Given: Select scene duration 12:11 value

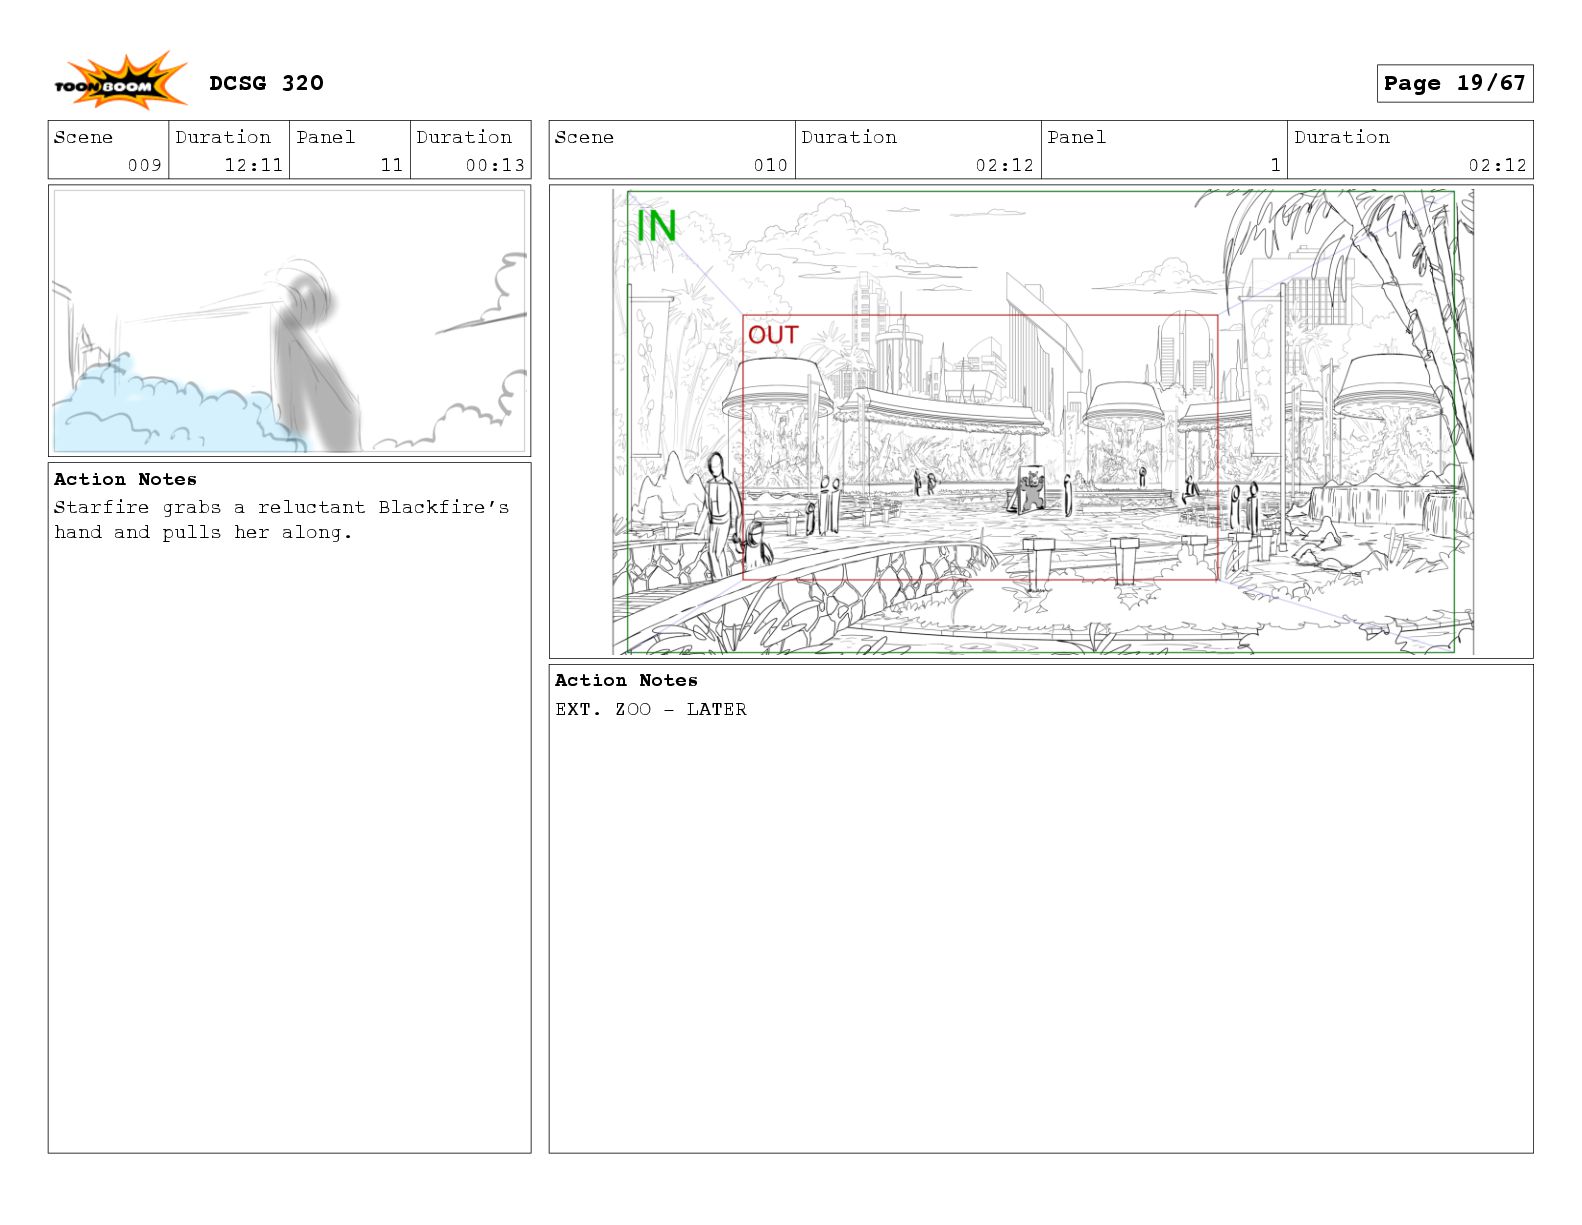Looking at the screenshot, I should pyautogui.click(x=253, y=165).
